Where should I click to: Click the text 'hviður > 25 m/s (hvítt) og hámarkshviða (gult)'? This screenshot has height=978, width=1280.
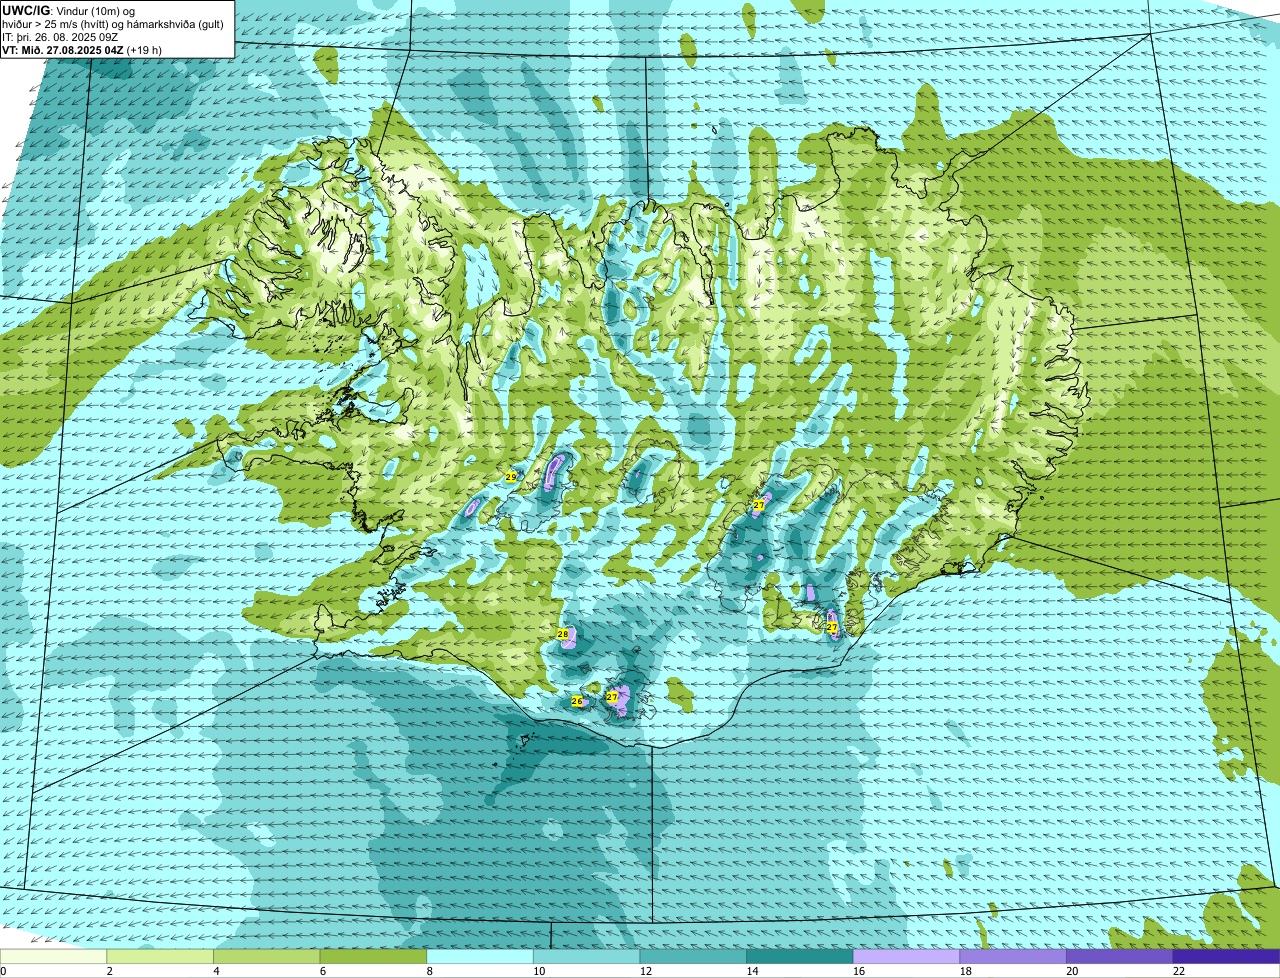click(113, 24)
